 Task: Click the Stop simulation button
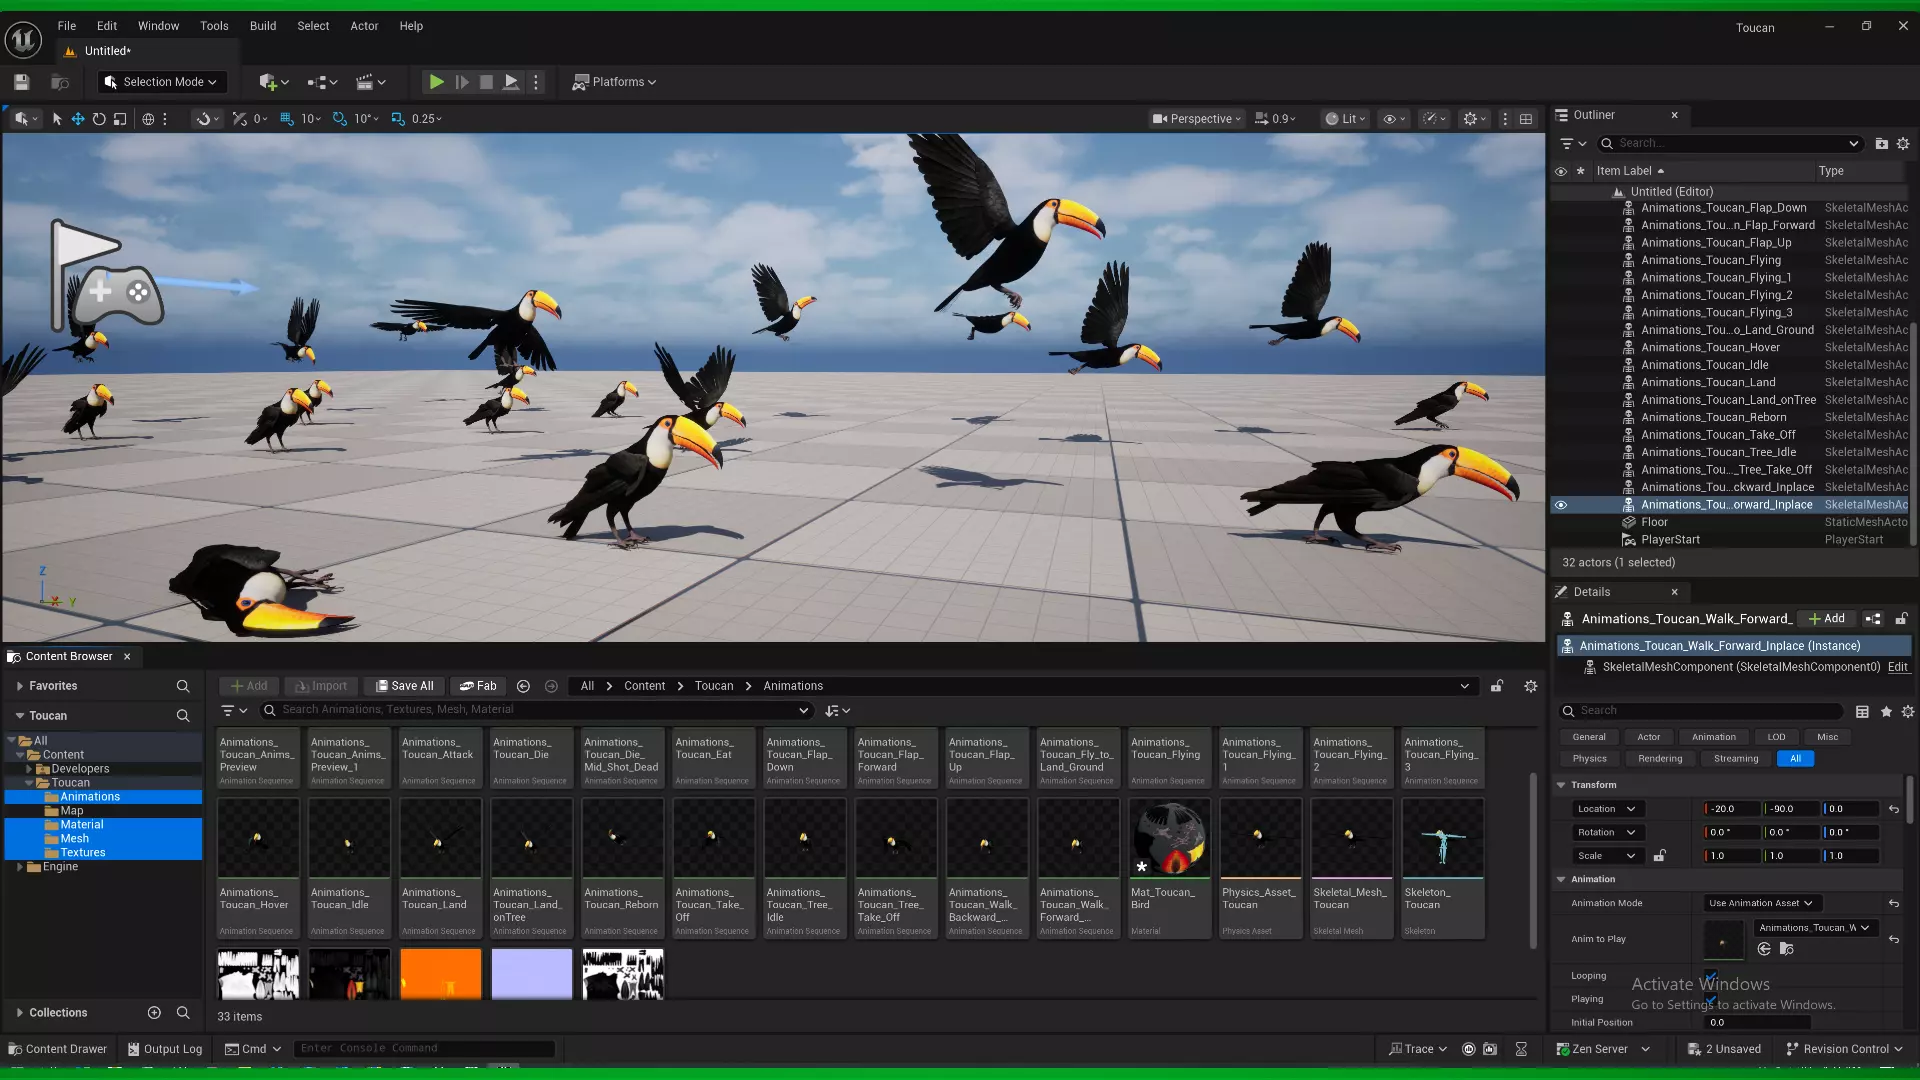[x=486, y=82]
